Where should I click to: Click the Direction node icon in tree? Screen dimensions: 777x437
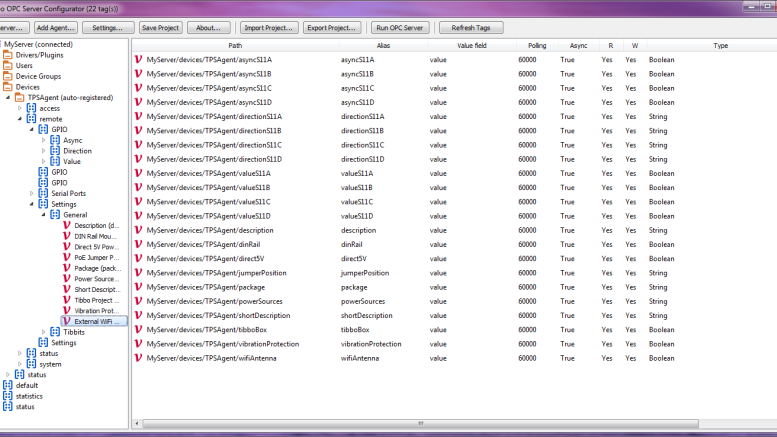click(x=55, y=151)
